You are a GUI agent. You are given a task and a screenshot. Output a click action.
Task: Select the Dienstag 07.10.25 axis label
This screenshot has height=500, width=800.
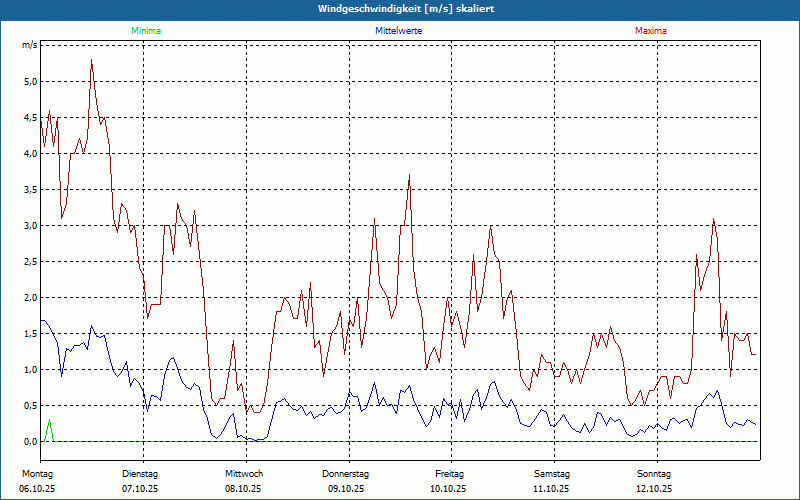[x=140, y=481]
